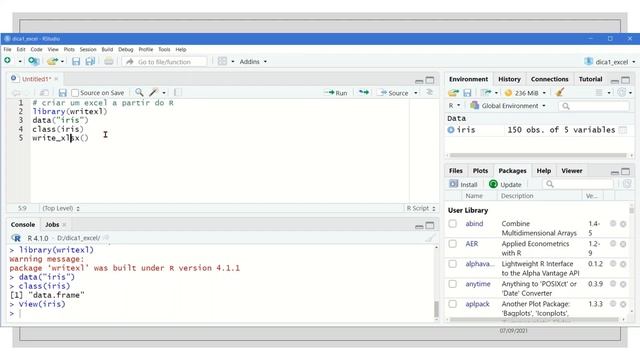The image size is (640, 360).
Task: Open AER package web documentation icon
Action: pyautogui.click(x=613, y=244)
